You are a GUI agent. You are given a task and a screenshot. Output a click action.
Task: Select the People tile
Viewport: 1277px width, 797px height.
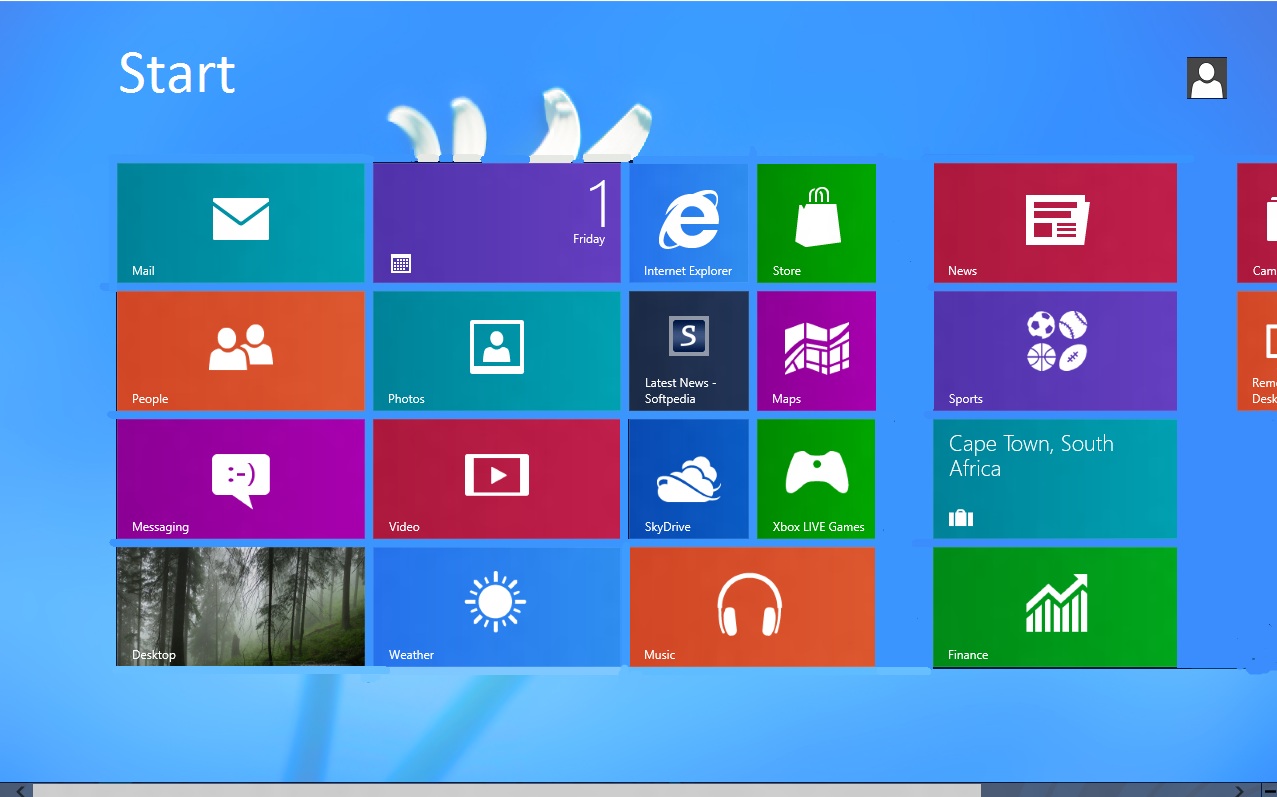240,350
